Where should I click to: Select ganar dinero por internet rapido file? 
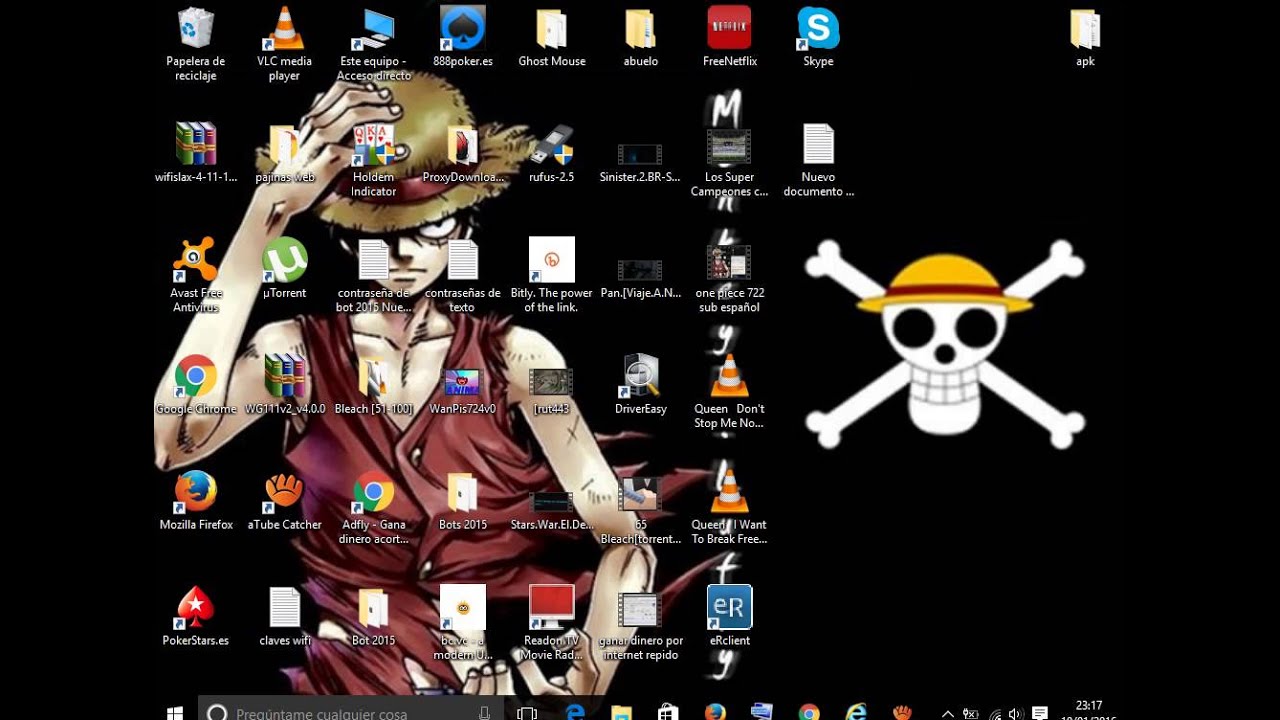[x=640, y=626]
